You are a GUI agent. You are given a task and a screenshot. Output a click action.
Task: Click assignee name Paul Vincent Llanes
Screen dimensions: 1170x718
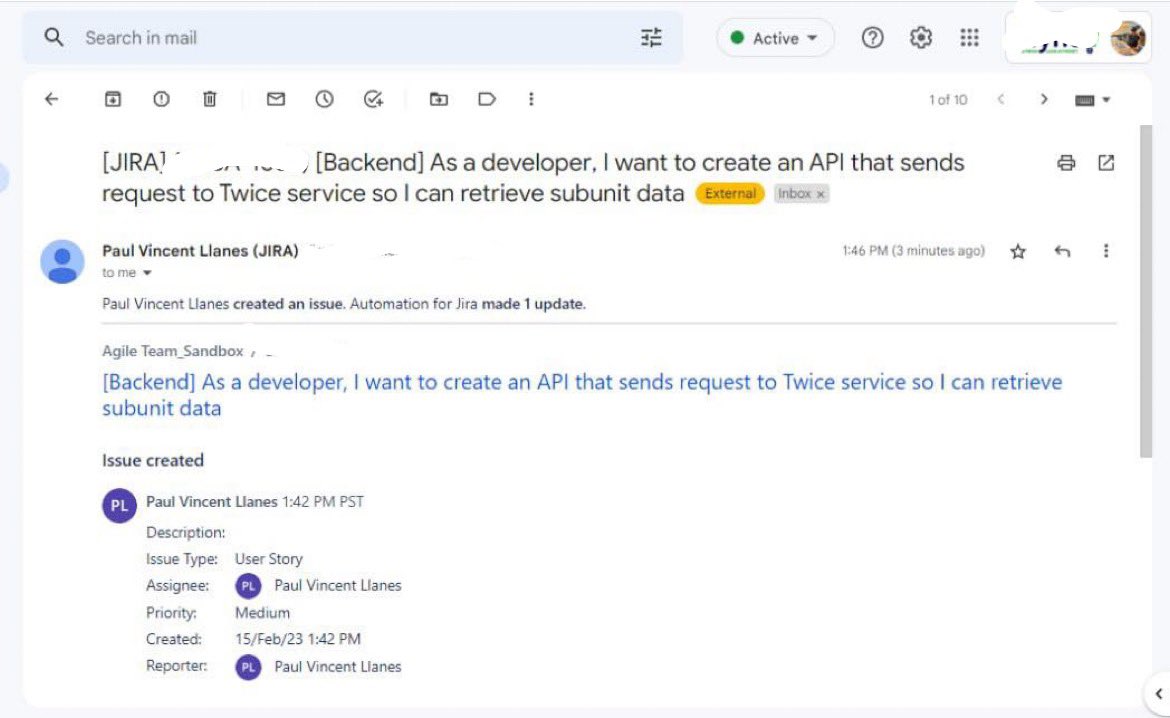[x=337, y=585]
